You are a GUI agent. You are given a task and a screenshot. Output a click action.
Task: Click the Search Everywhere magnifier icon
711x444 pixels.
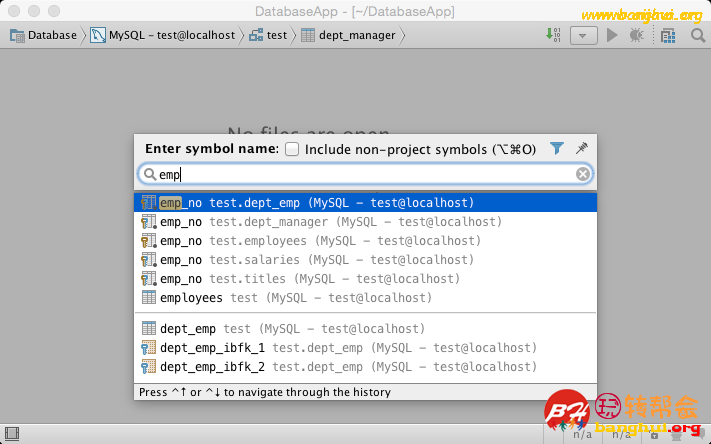(697, 35)
